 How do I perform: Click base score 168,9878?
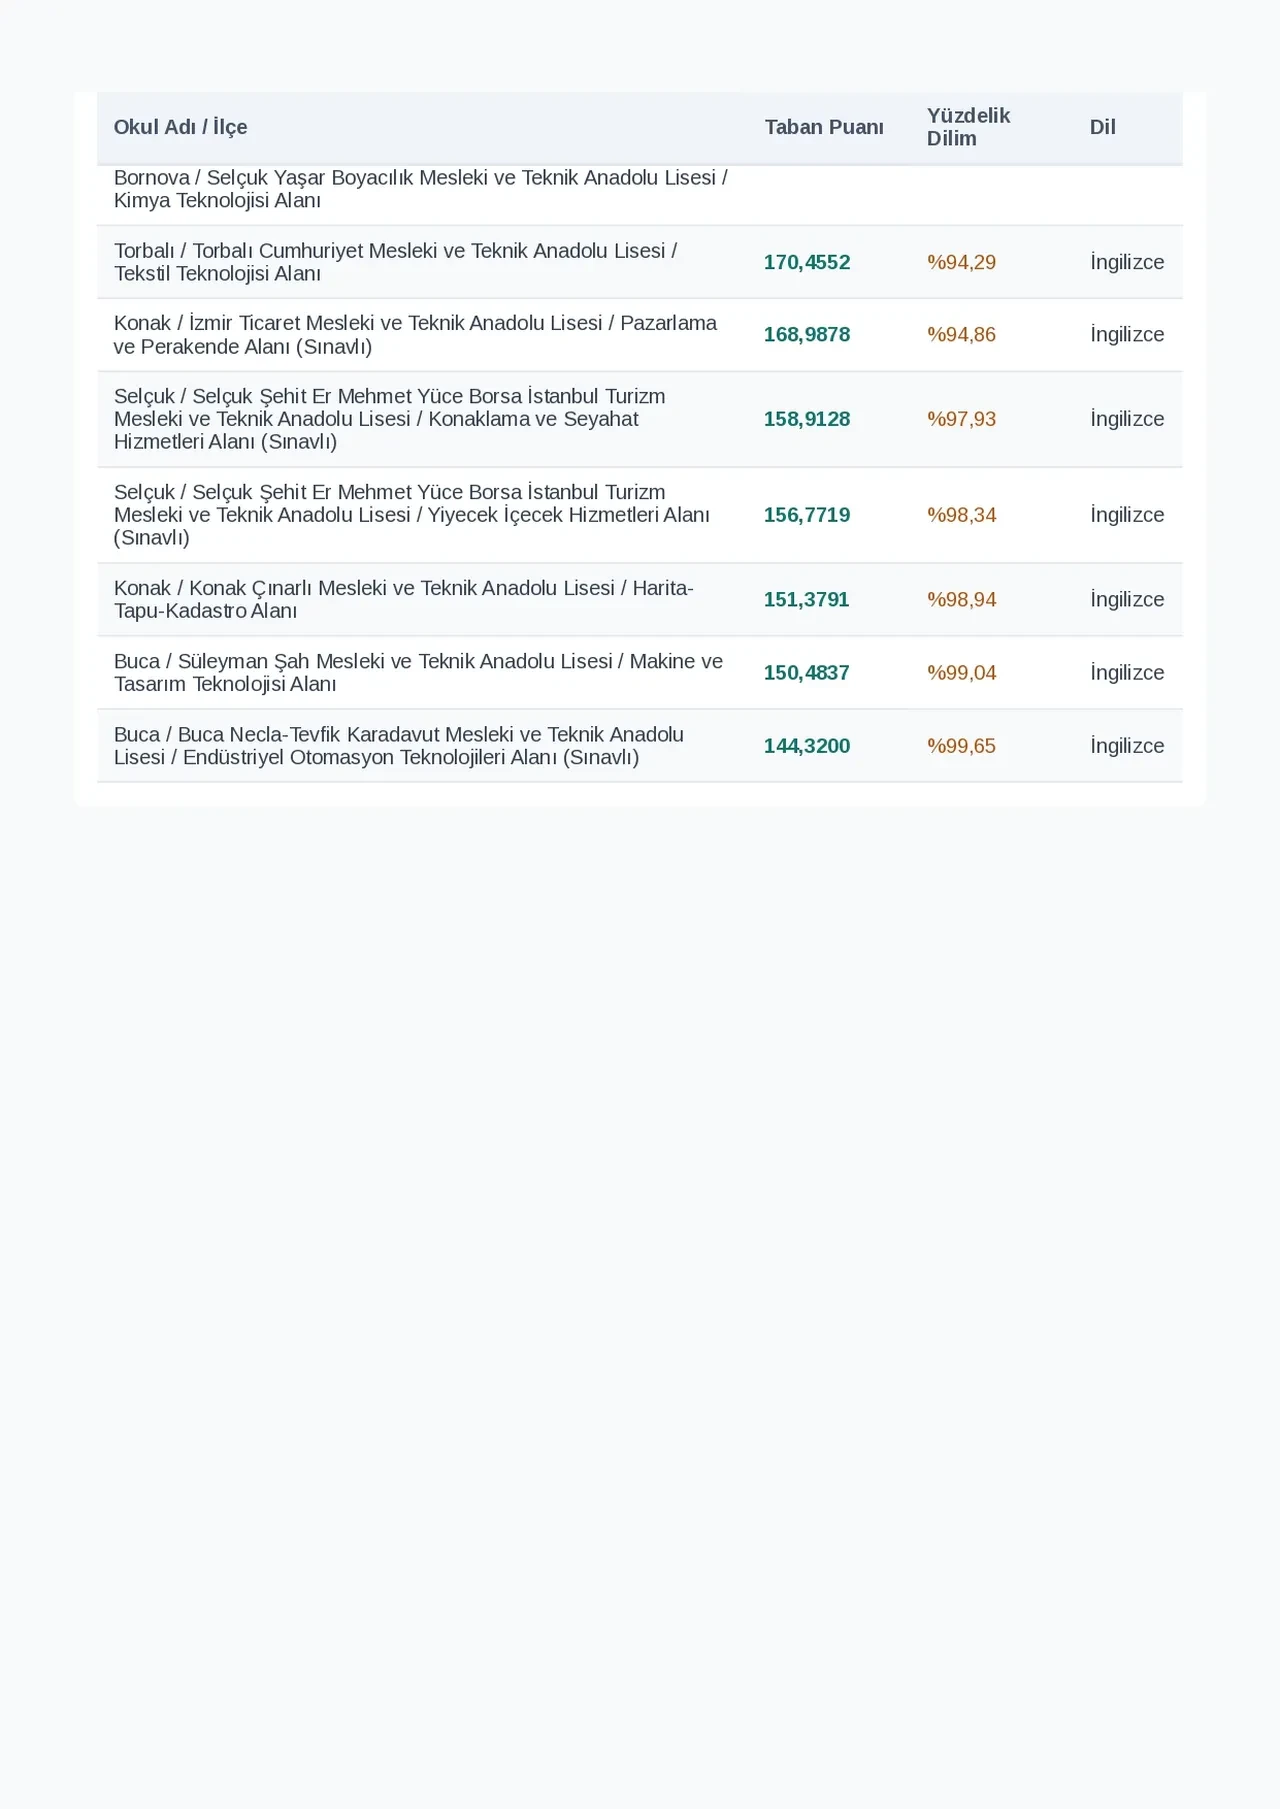click(807, 335)
